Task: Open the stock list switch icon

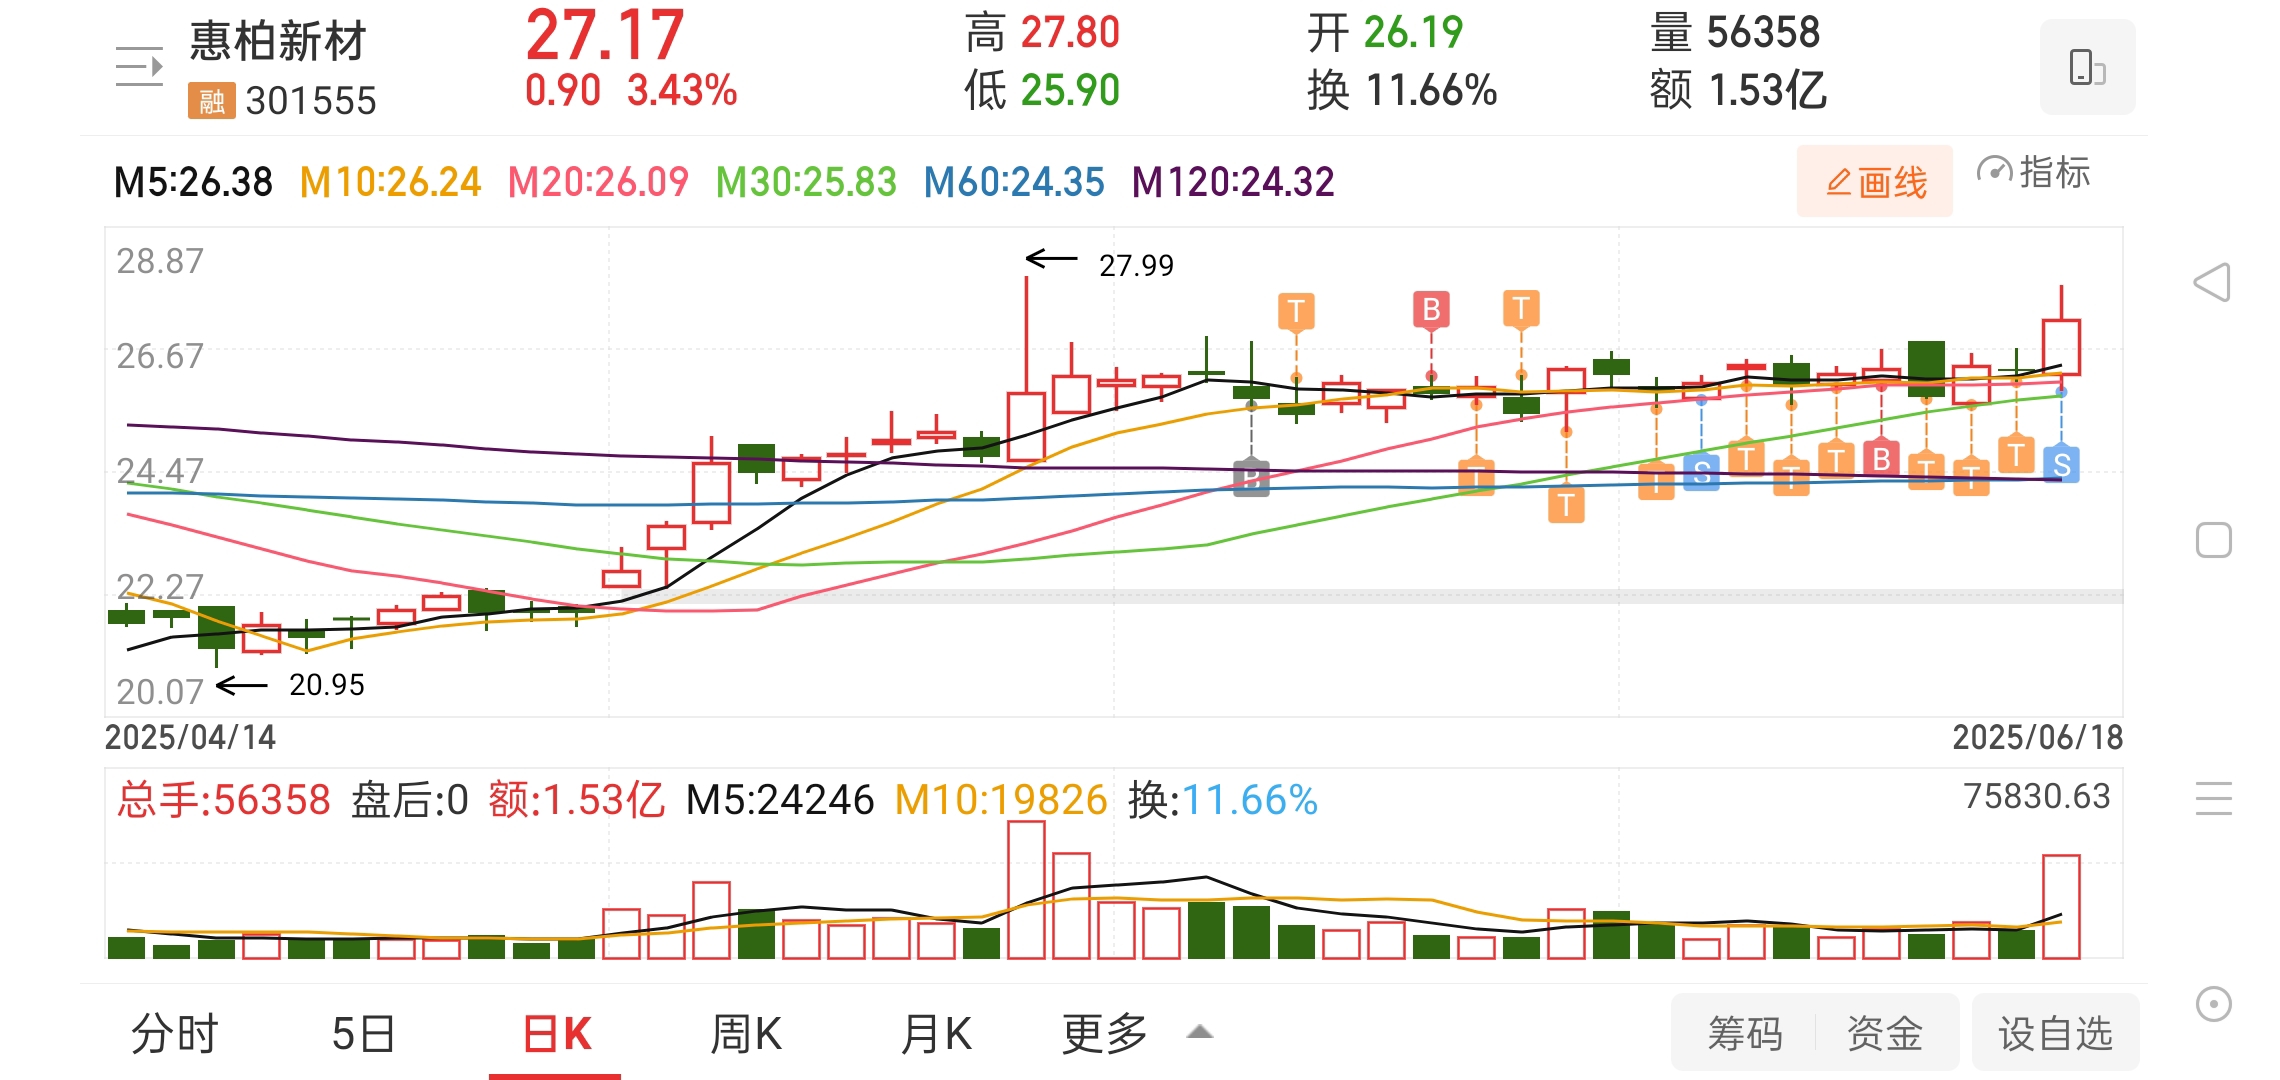Action: 139,67
